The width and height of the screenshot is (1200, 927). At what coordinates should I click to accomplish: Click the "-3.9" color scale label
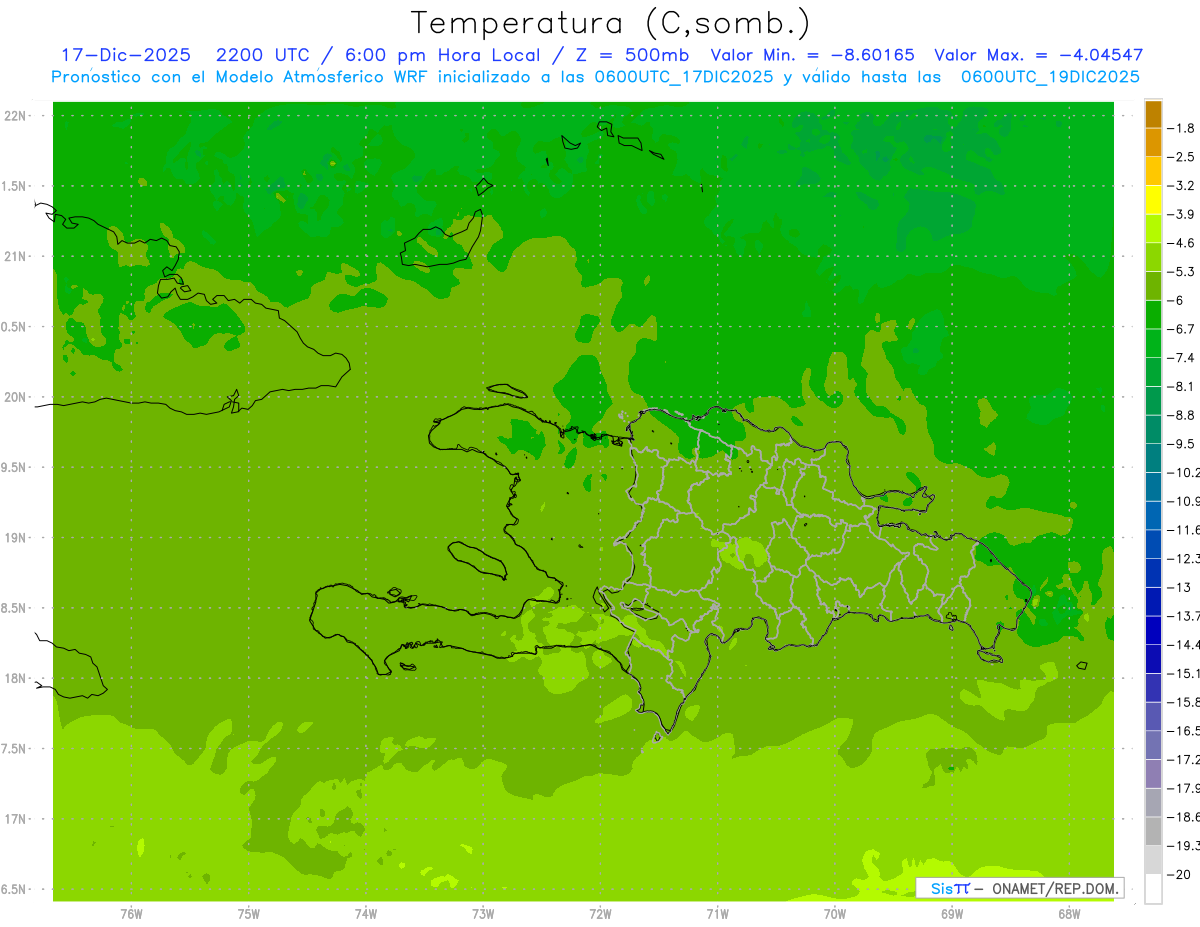1180,214
